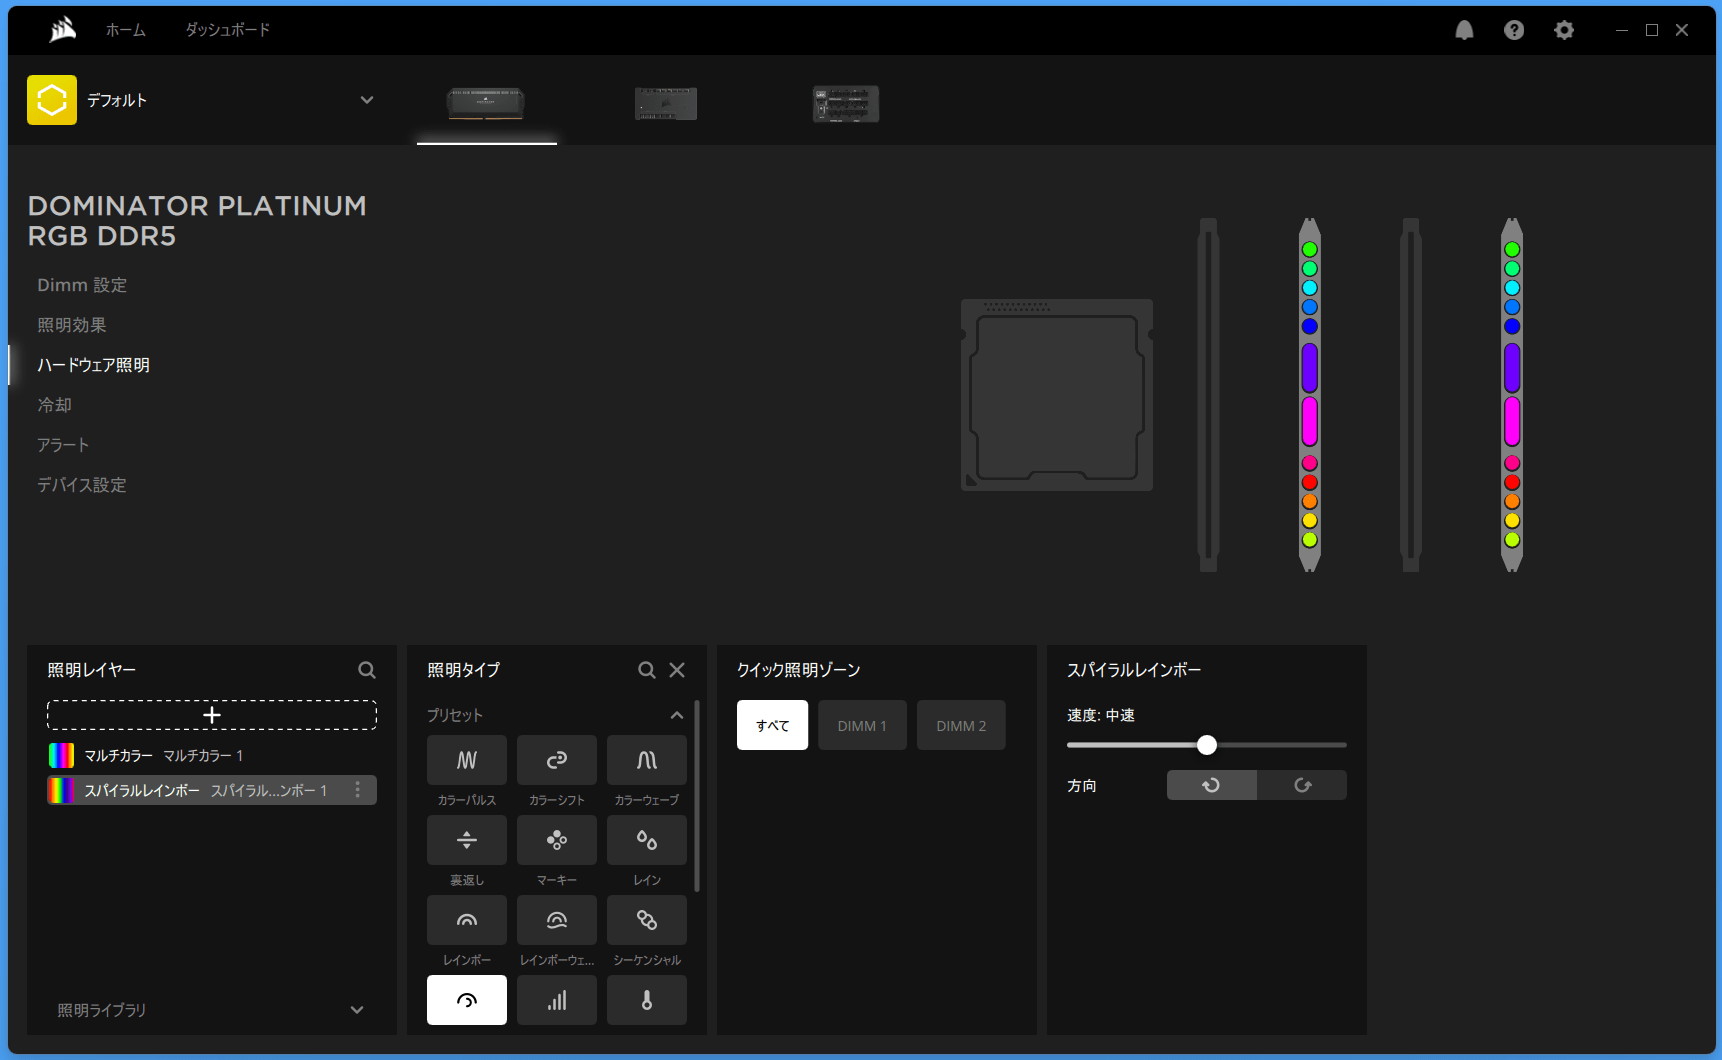Search the 照明レイヤー panel
The width and height of the screenshot is (1722, 1060).
pyautogui.click(x=367, y=670)
